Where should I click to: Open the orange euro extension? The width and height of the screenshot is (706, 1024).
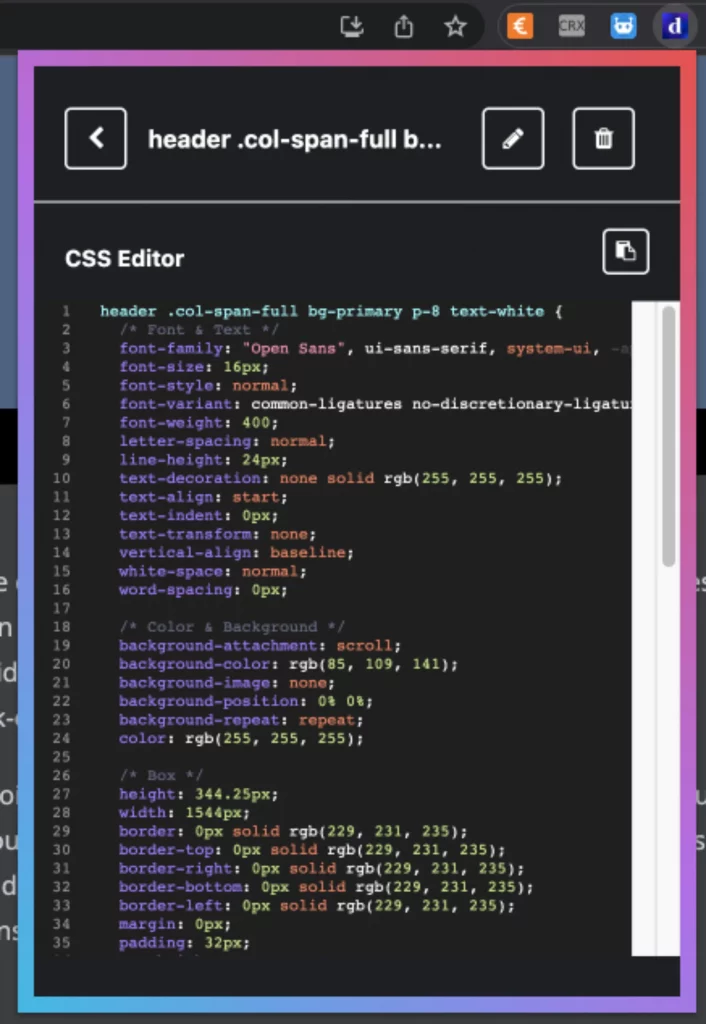520,26
